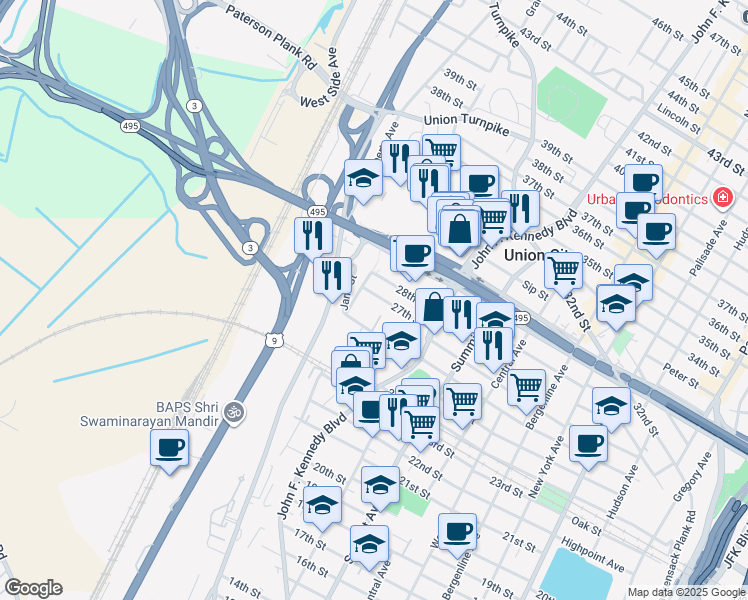748x600 pixels.
Task: Click the Map data ©2025 Google attribution
Action: click(x=687, y=593)
